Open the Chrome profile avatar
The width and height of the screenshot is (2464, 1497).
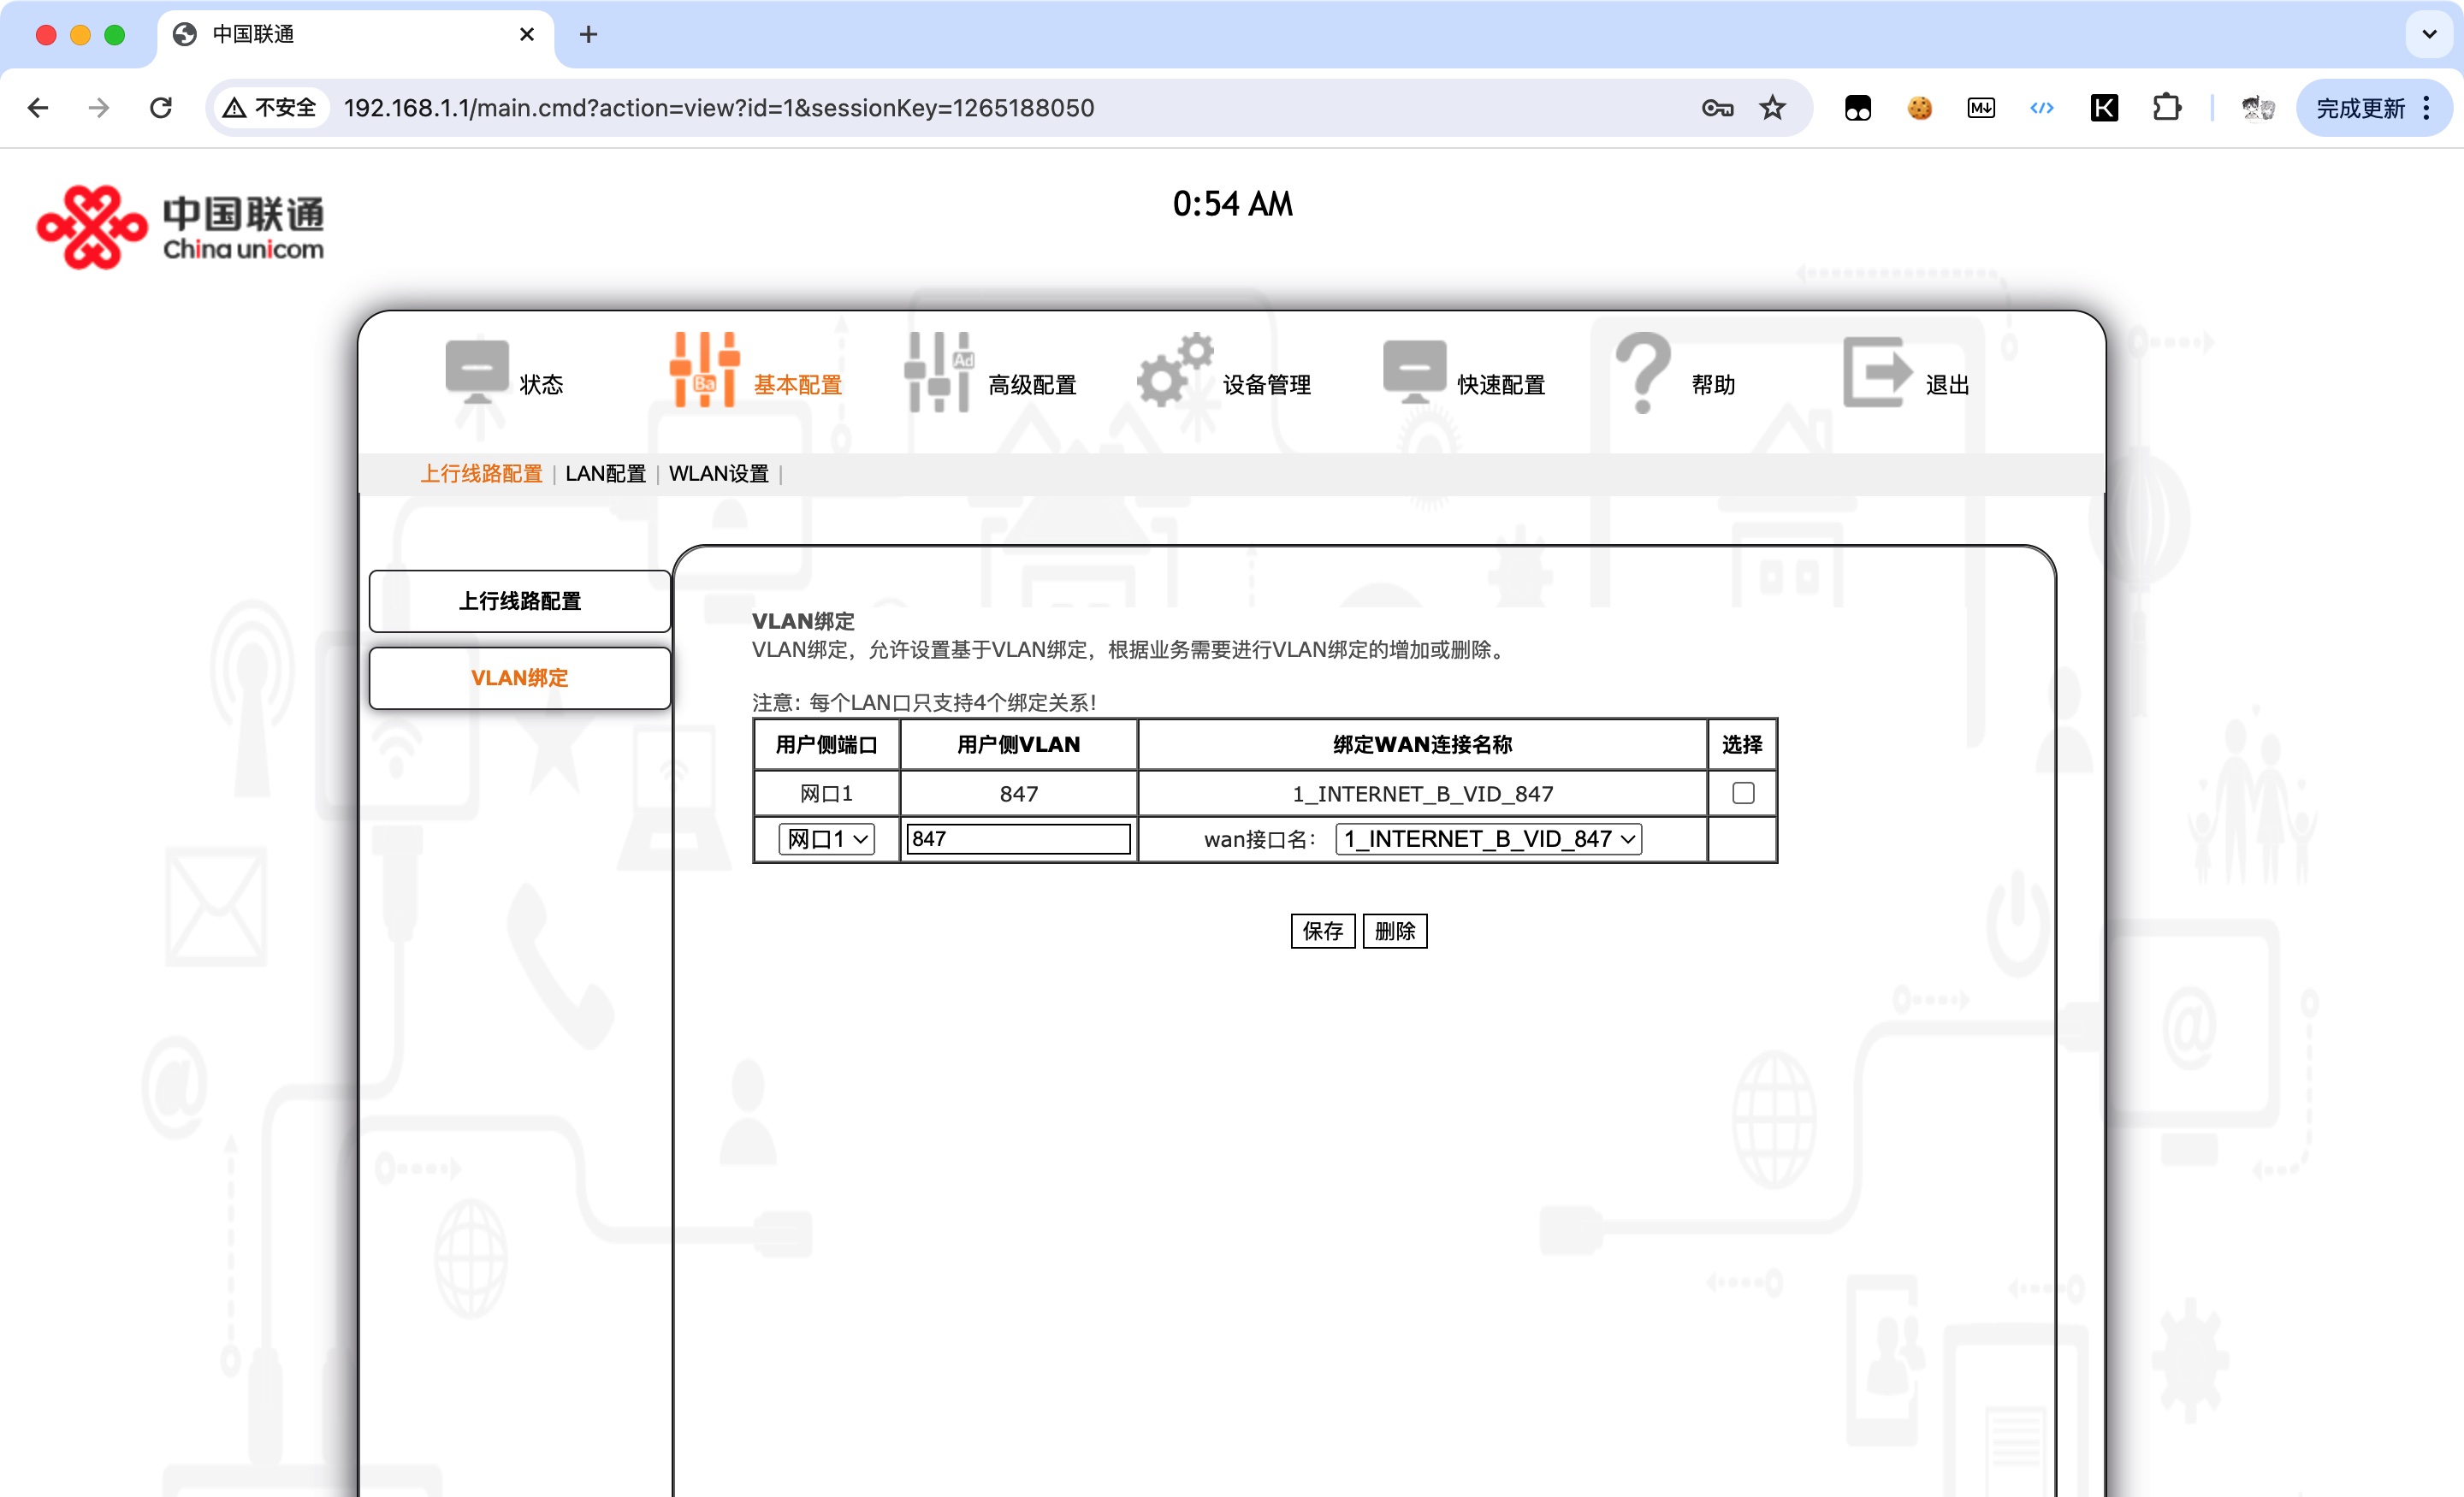(x=2257, y=108)
